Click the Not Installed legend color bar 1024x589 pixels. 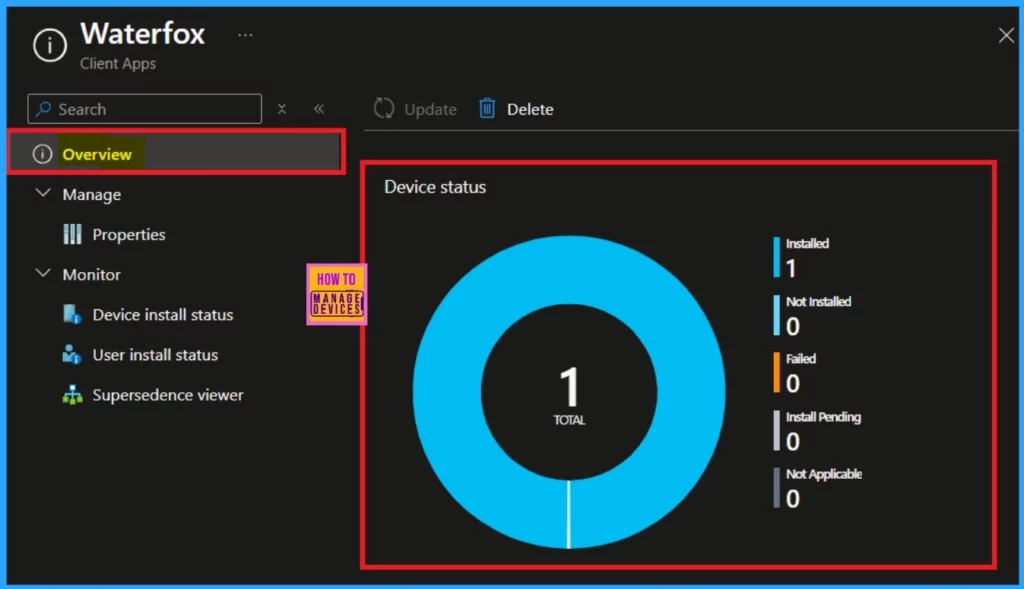(776, 315)
